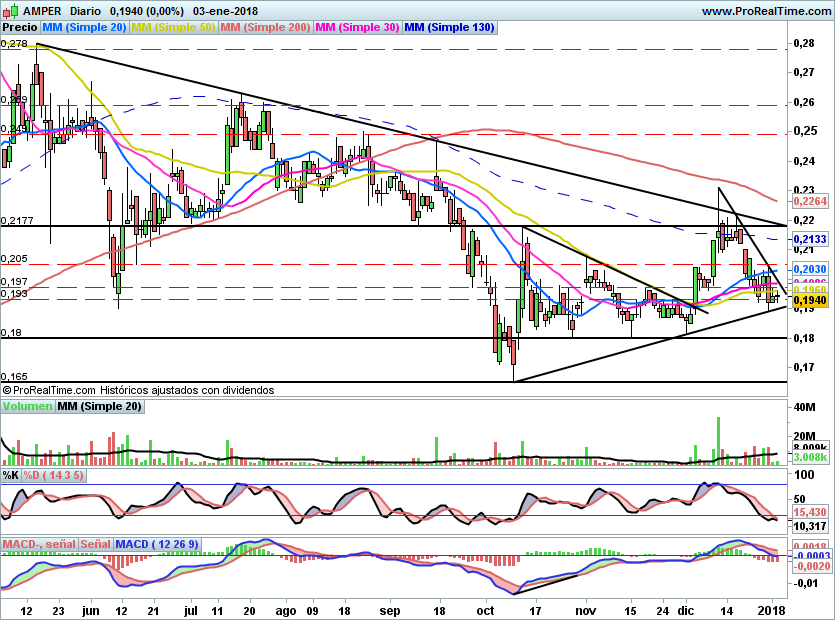Viewport: 835px width, 620px height.
Task: Click the yellow 0,1940 current price tag
Action: (x=811, y=300)
